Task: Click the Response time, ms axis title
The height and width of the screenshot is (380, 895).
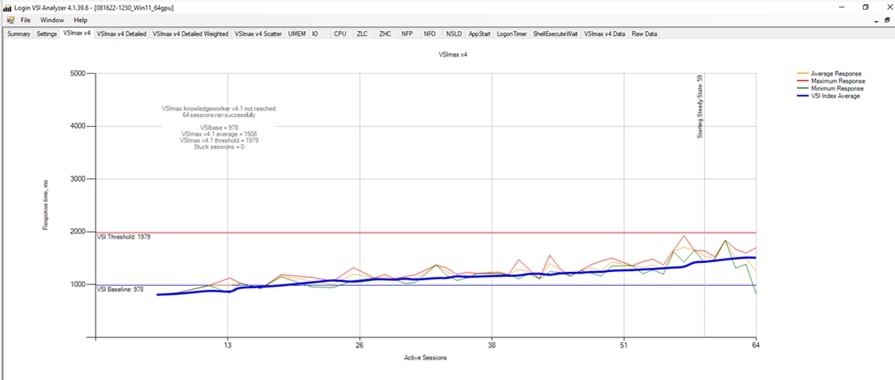Action: tap(45, 204)
